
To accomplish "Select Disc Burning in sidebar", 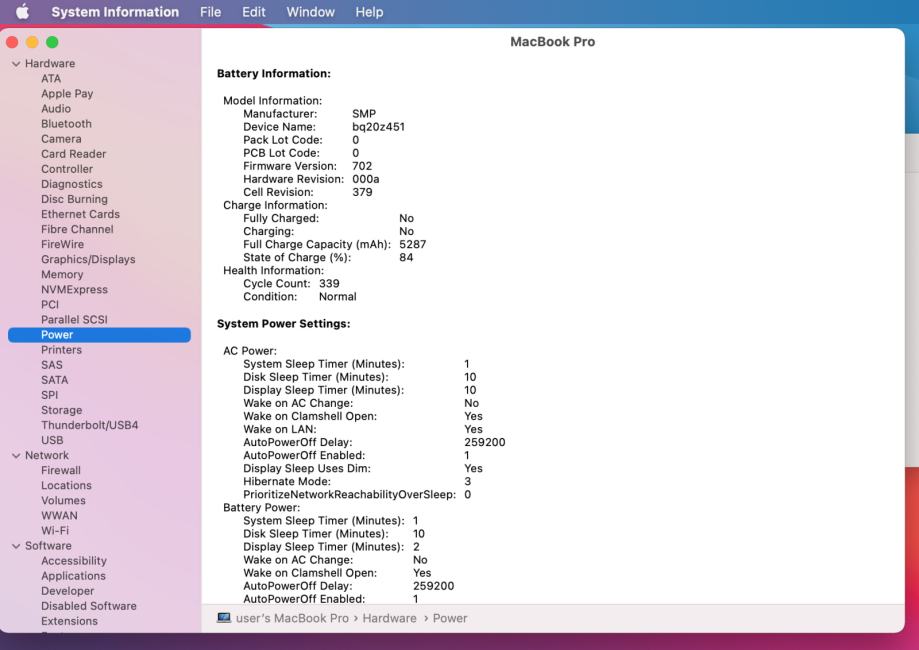I will point(74,199).
